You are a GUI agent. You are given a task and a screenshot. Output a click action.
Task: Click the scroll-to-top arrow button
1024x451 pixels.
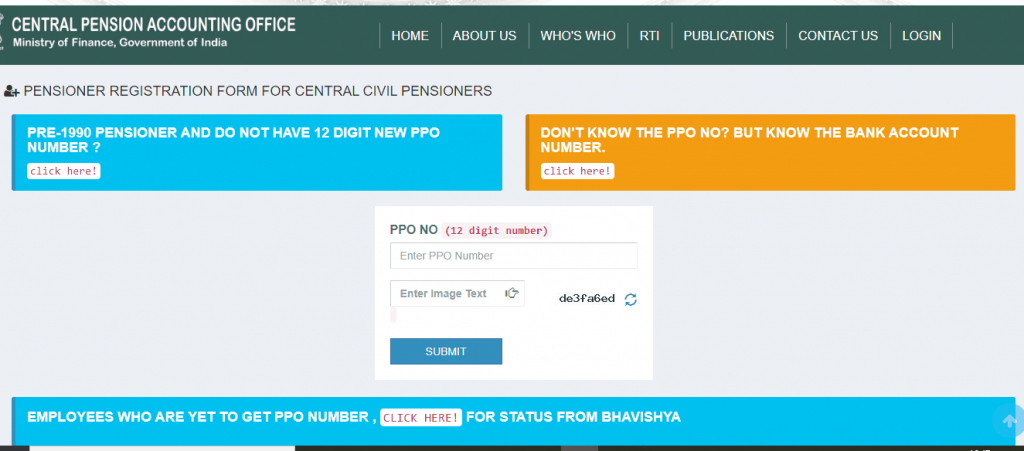point(1008,421)
